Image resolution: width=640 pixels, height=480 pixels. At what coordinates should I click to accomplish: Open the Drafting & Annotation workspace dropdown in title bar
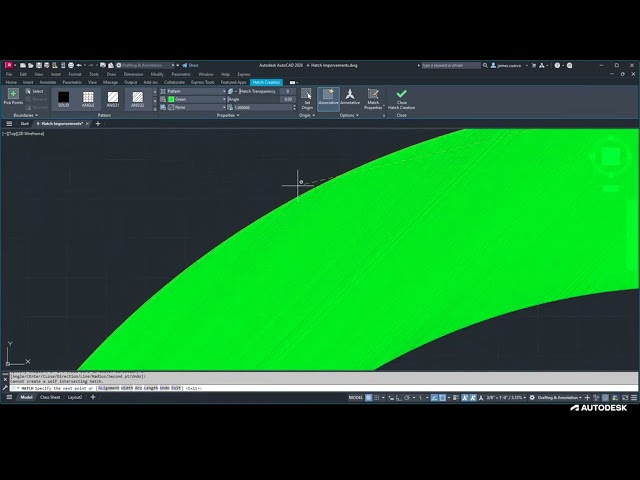click(x=145, y=65)
